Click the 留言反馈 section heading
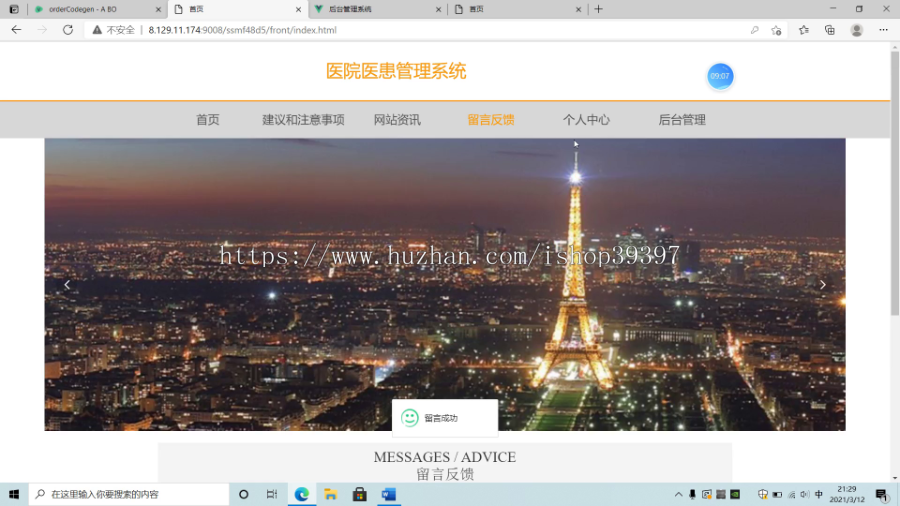This screenshot has width=900, height=506. tap(445, 474)
